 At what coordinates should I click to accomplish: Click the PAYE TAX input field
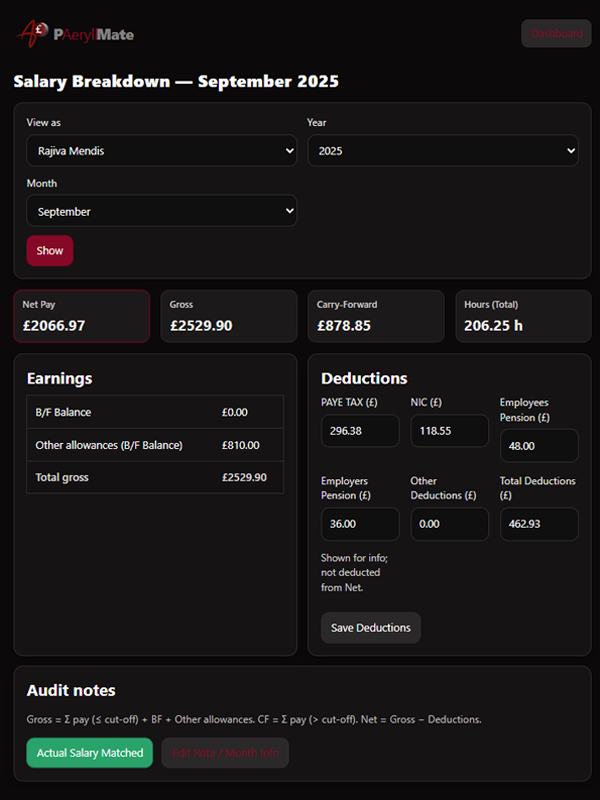click(x=360, y=431)
